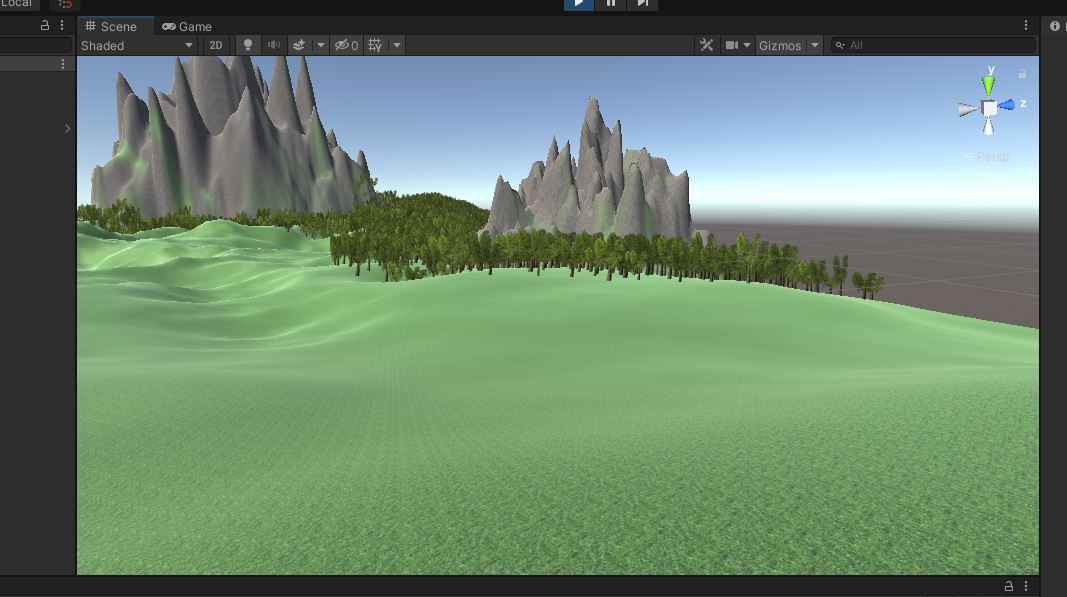Toggle scene audio with the speaker icon

tap(273, 45)
